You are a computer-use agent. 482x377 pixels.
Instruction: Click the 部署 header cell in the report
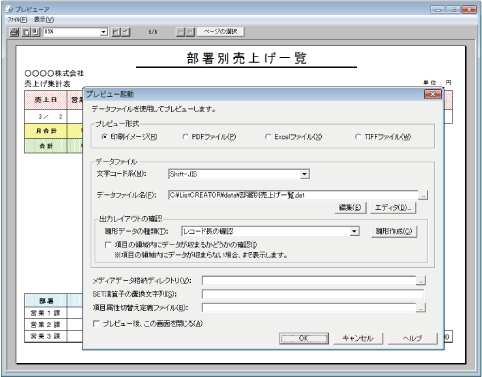coord(46,301)
